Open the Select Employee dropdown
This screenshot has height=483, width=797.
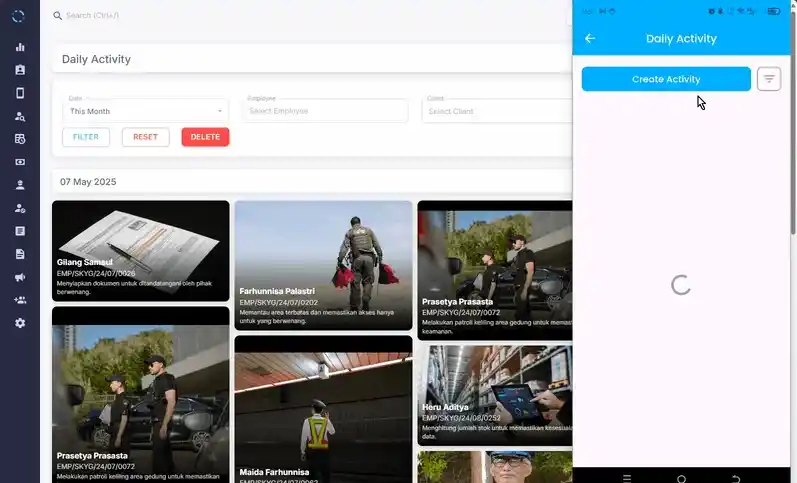click(x=325, y=111)
